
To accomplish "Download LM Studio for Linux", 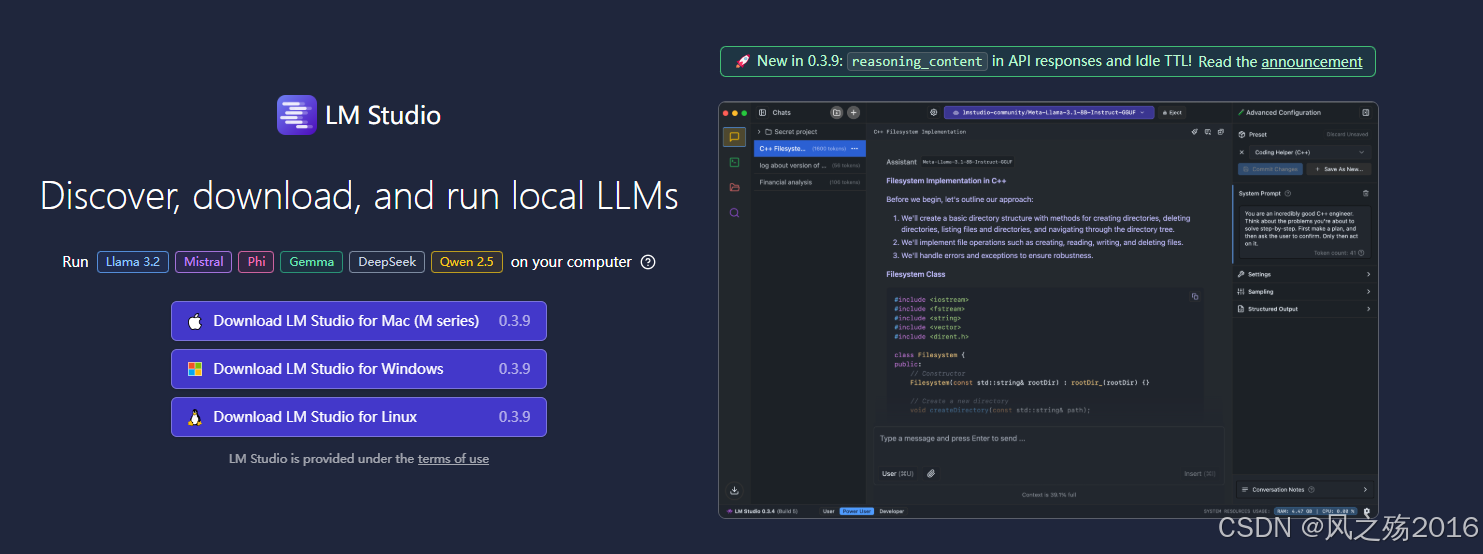I will coord(359,417).
